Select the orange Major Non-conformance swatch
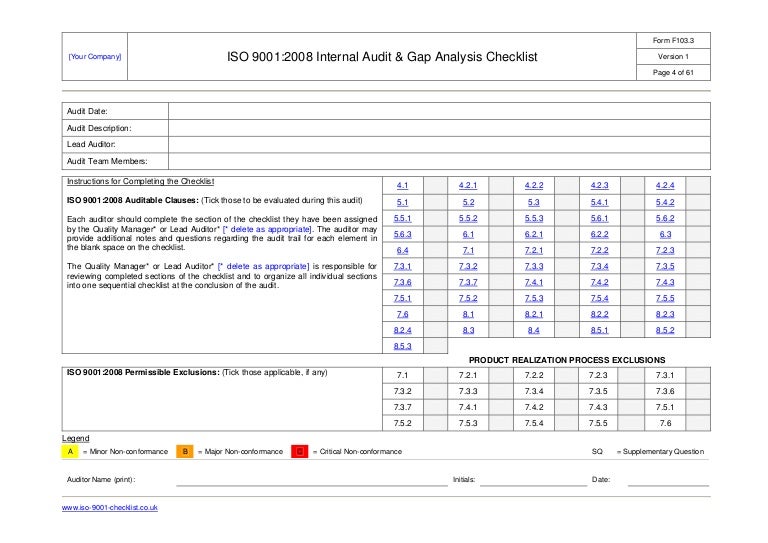Screen dimensions: 768x543 (186, 452)
